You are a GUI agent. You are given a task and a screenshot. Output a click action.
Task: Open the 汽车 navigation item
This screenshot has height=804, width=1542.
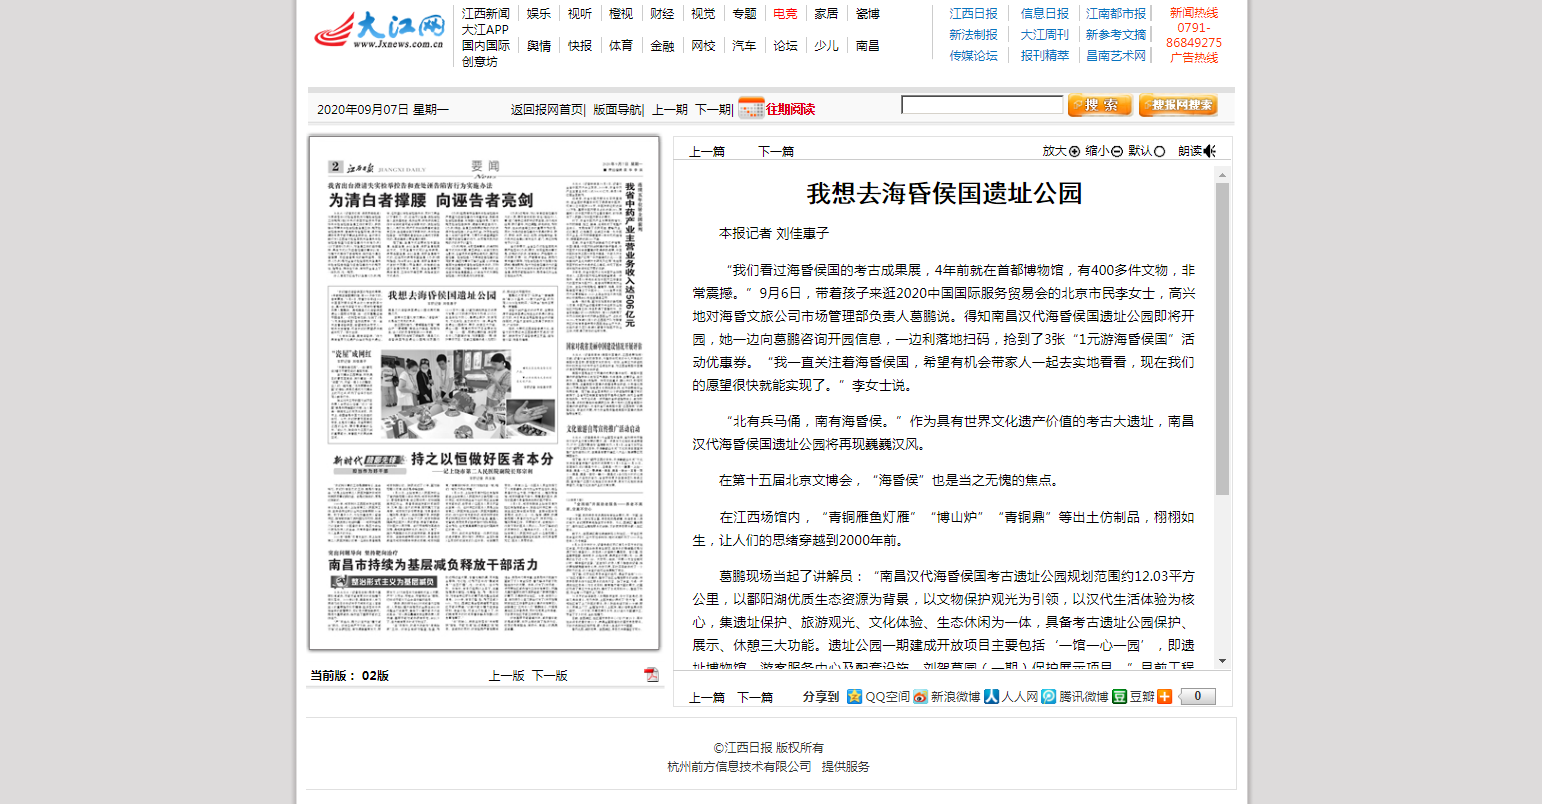pyautogui.click(x=744, y=46)
